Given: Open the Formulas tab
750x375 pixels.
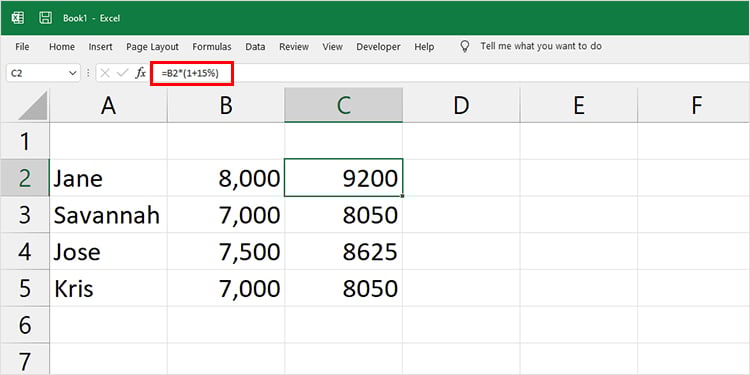Looking at the screenshot, I should tap(212, 47).
